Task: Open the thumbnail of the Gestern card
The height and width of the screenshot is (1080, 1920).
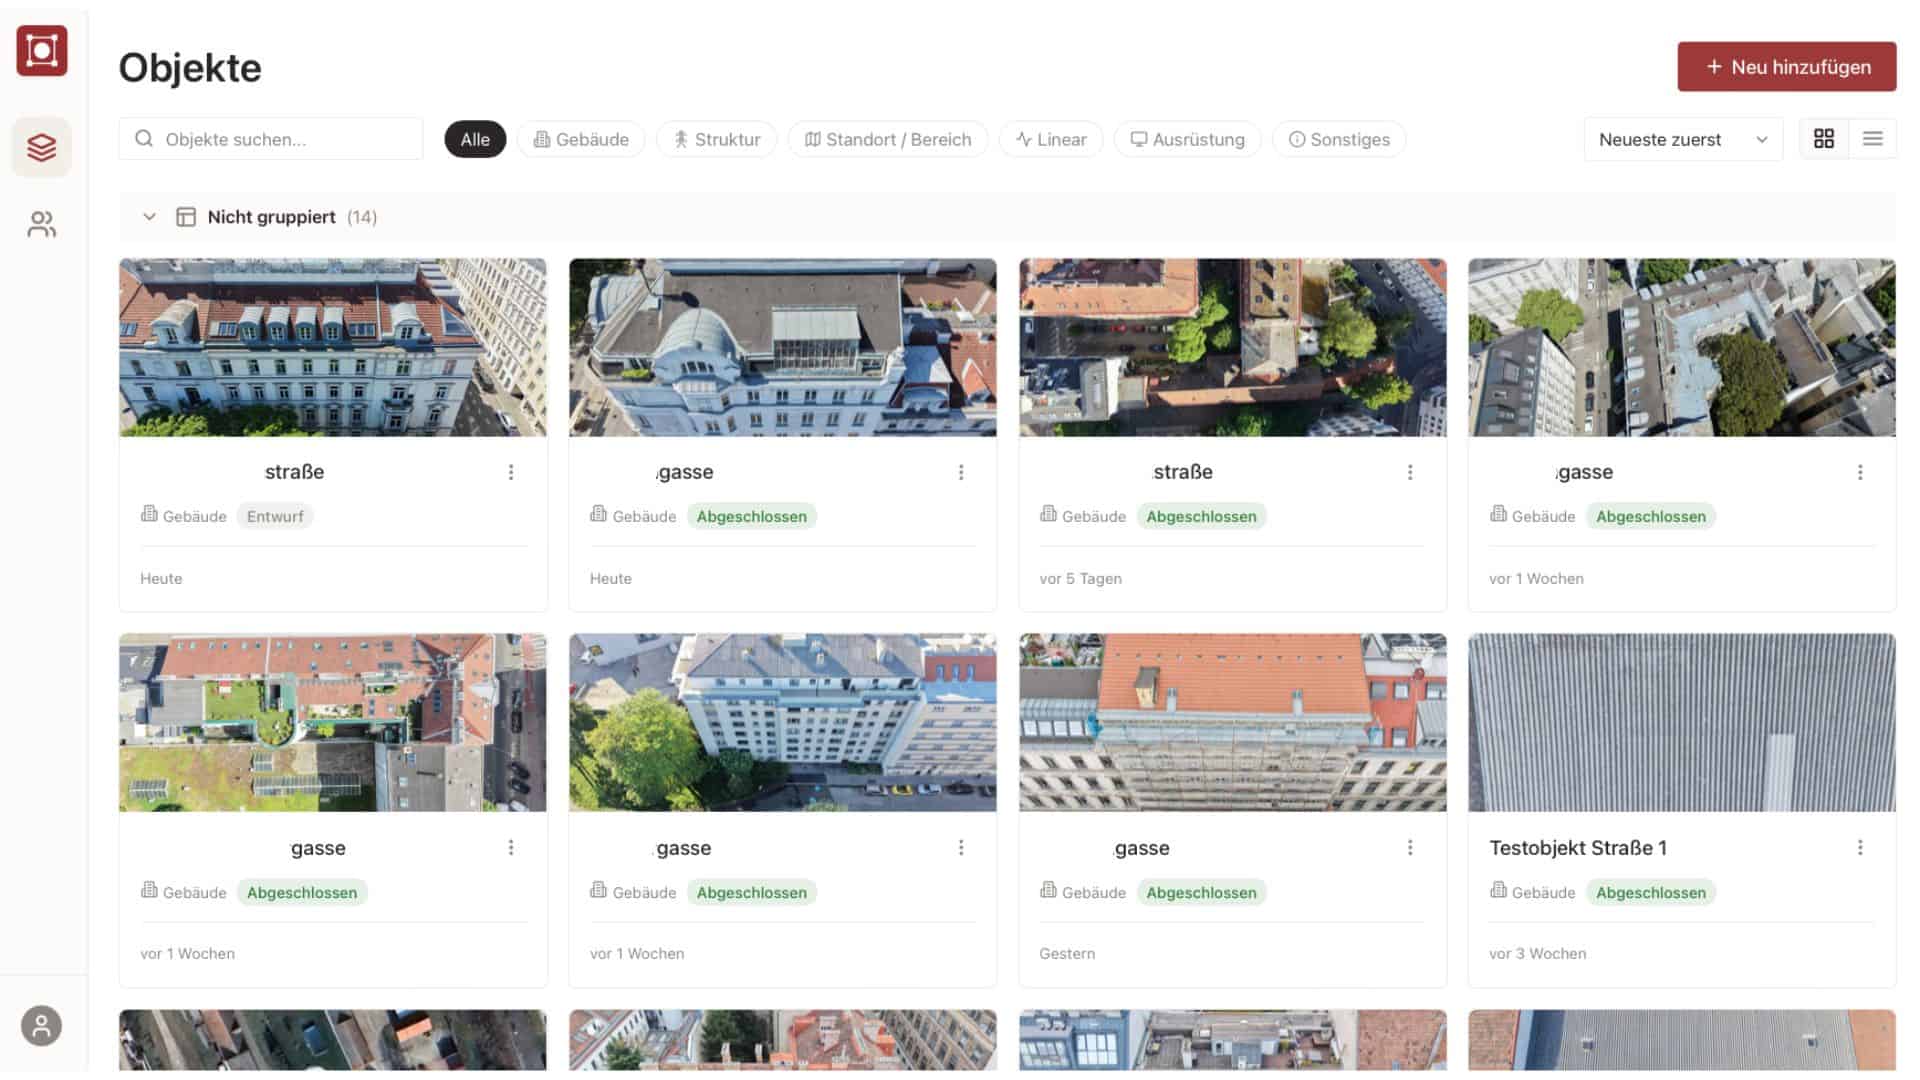Action: coord(1233,722)
